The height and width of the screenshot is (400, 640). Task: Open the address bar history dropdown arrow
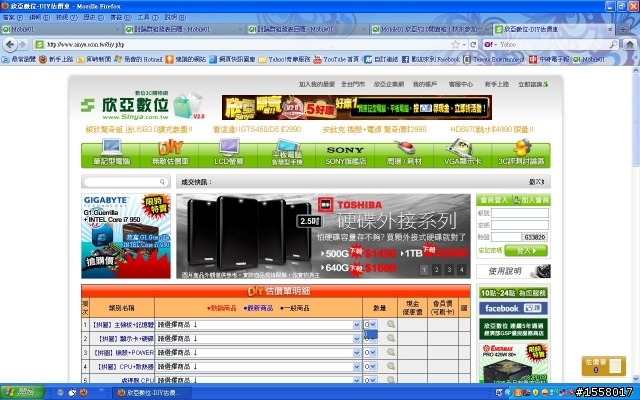(x=464, y=44)
